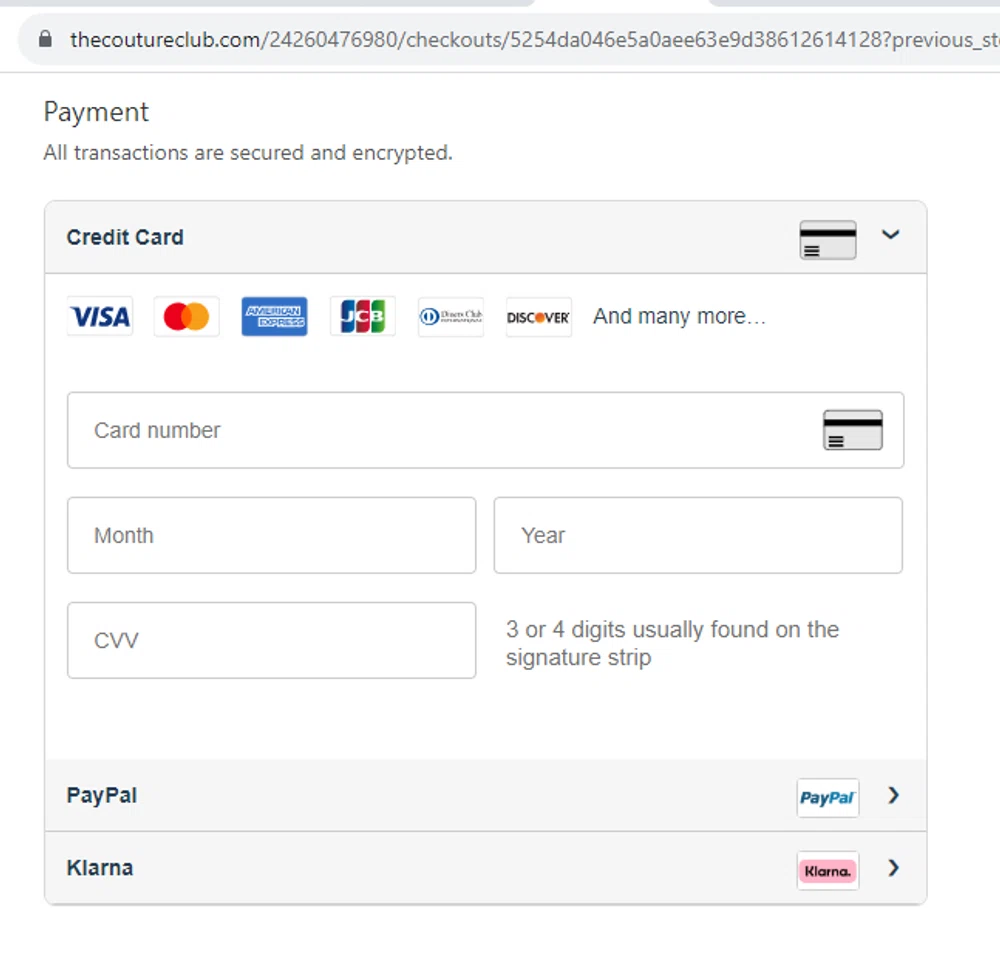Click the PayPal logo badge
The image size is (1000, 955).
pyautogui.click(x=827, y=797)
